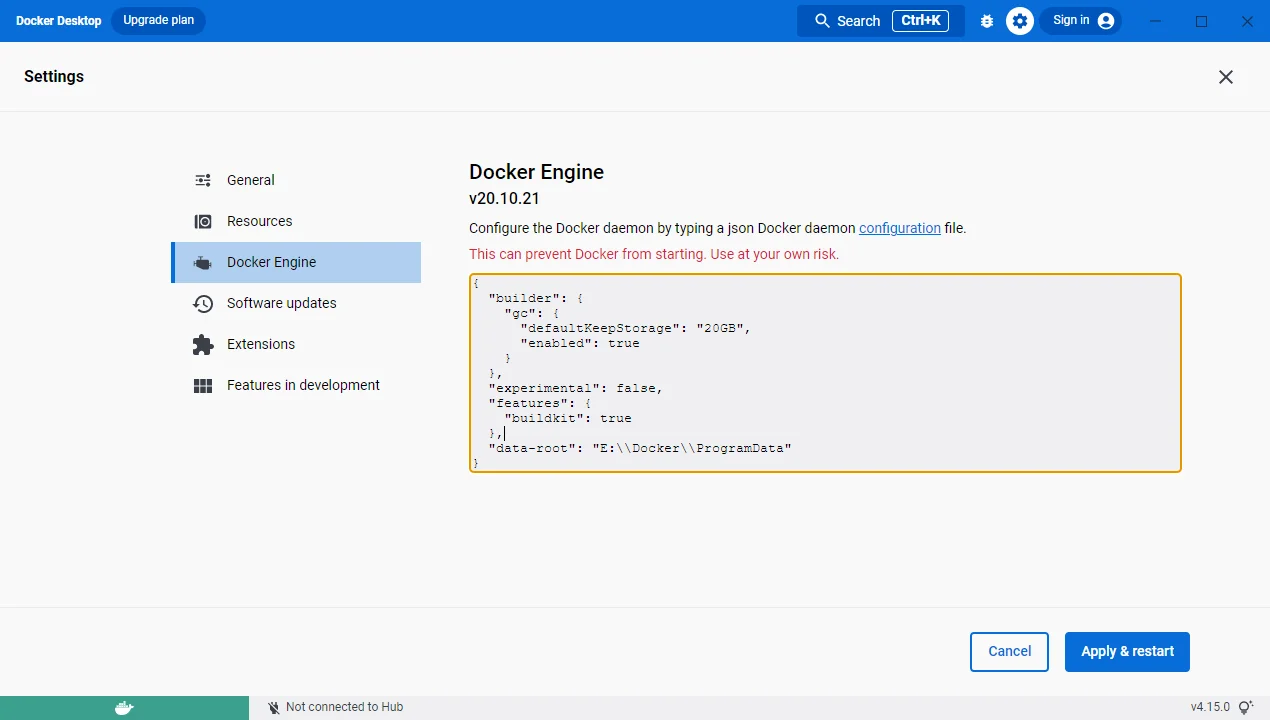
Task: Close the Settings panel with X
Action: click(x=1225, y=77)
